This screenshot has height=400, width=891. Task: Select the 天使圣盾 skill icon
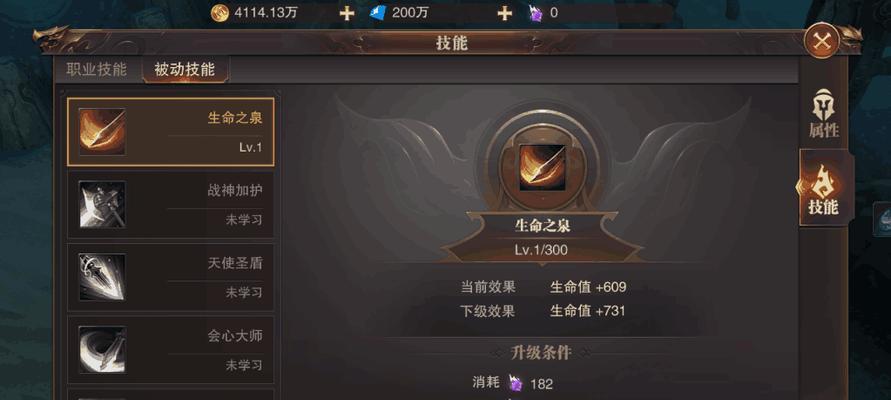[x=102, y=277]
